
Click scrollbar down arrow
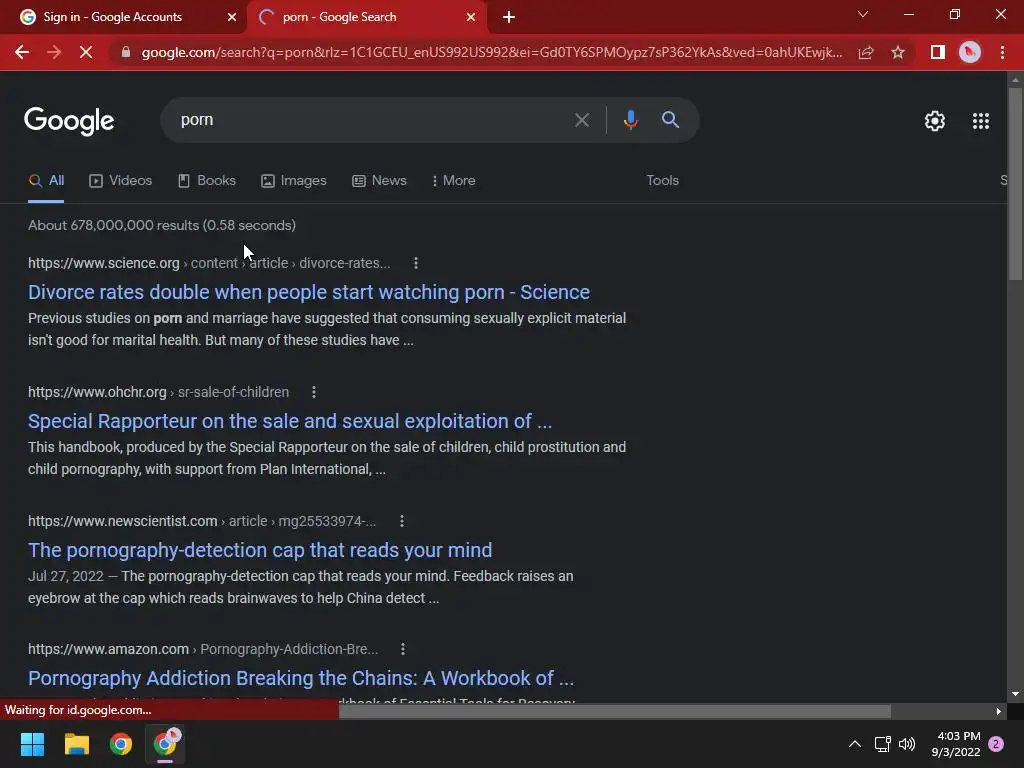click(1015, 694)
